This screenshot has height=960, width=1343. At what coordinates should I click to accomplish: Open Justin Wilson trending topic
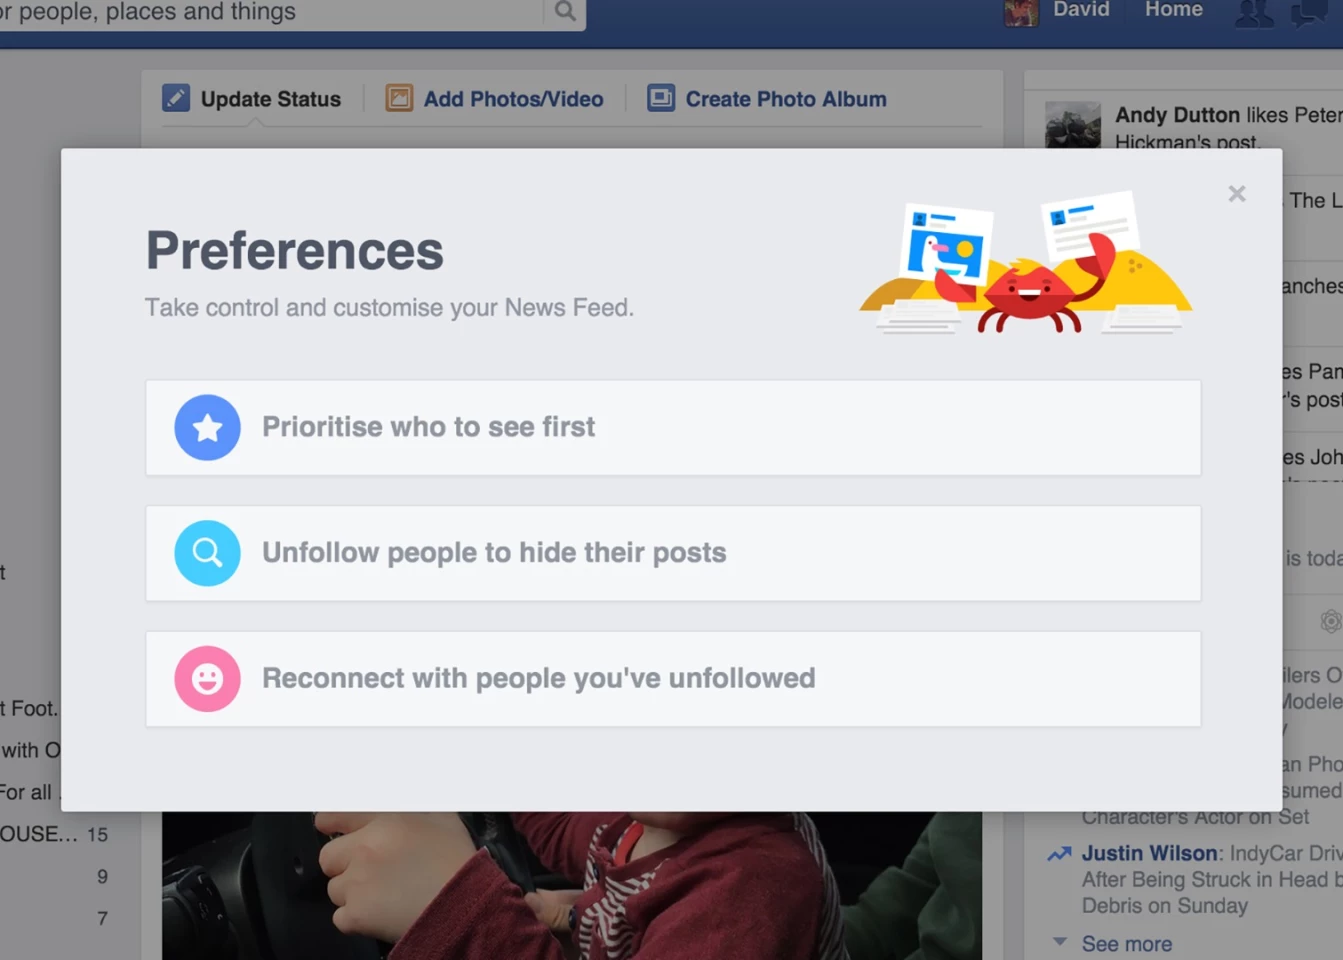(x=1150, y=853)
